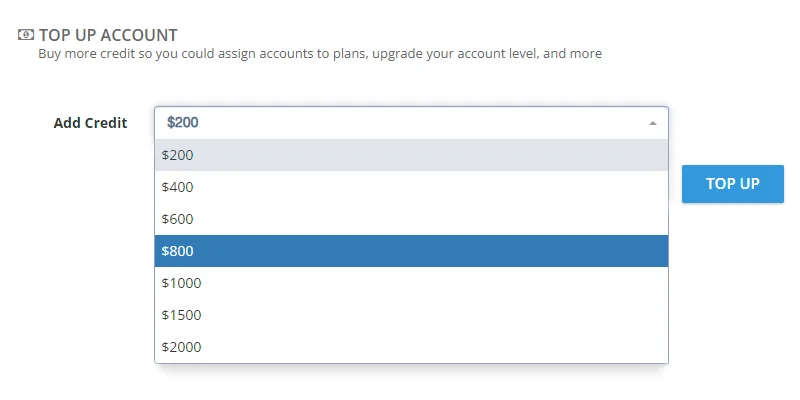Click the 'and more' text ending the description
800x400 pixels.
coord(572,53)
